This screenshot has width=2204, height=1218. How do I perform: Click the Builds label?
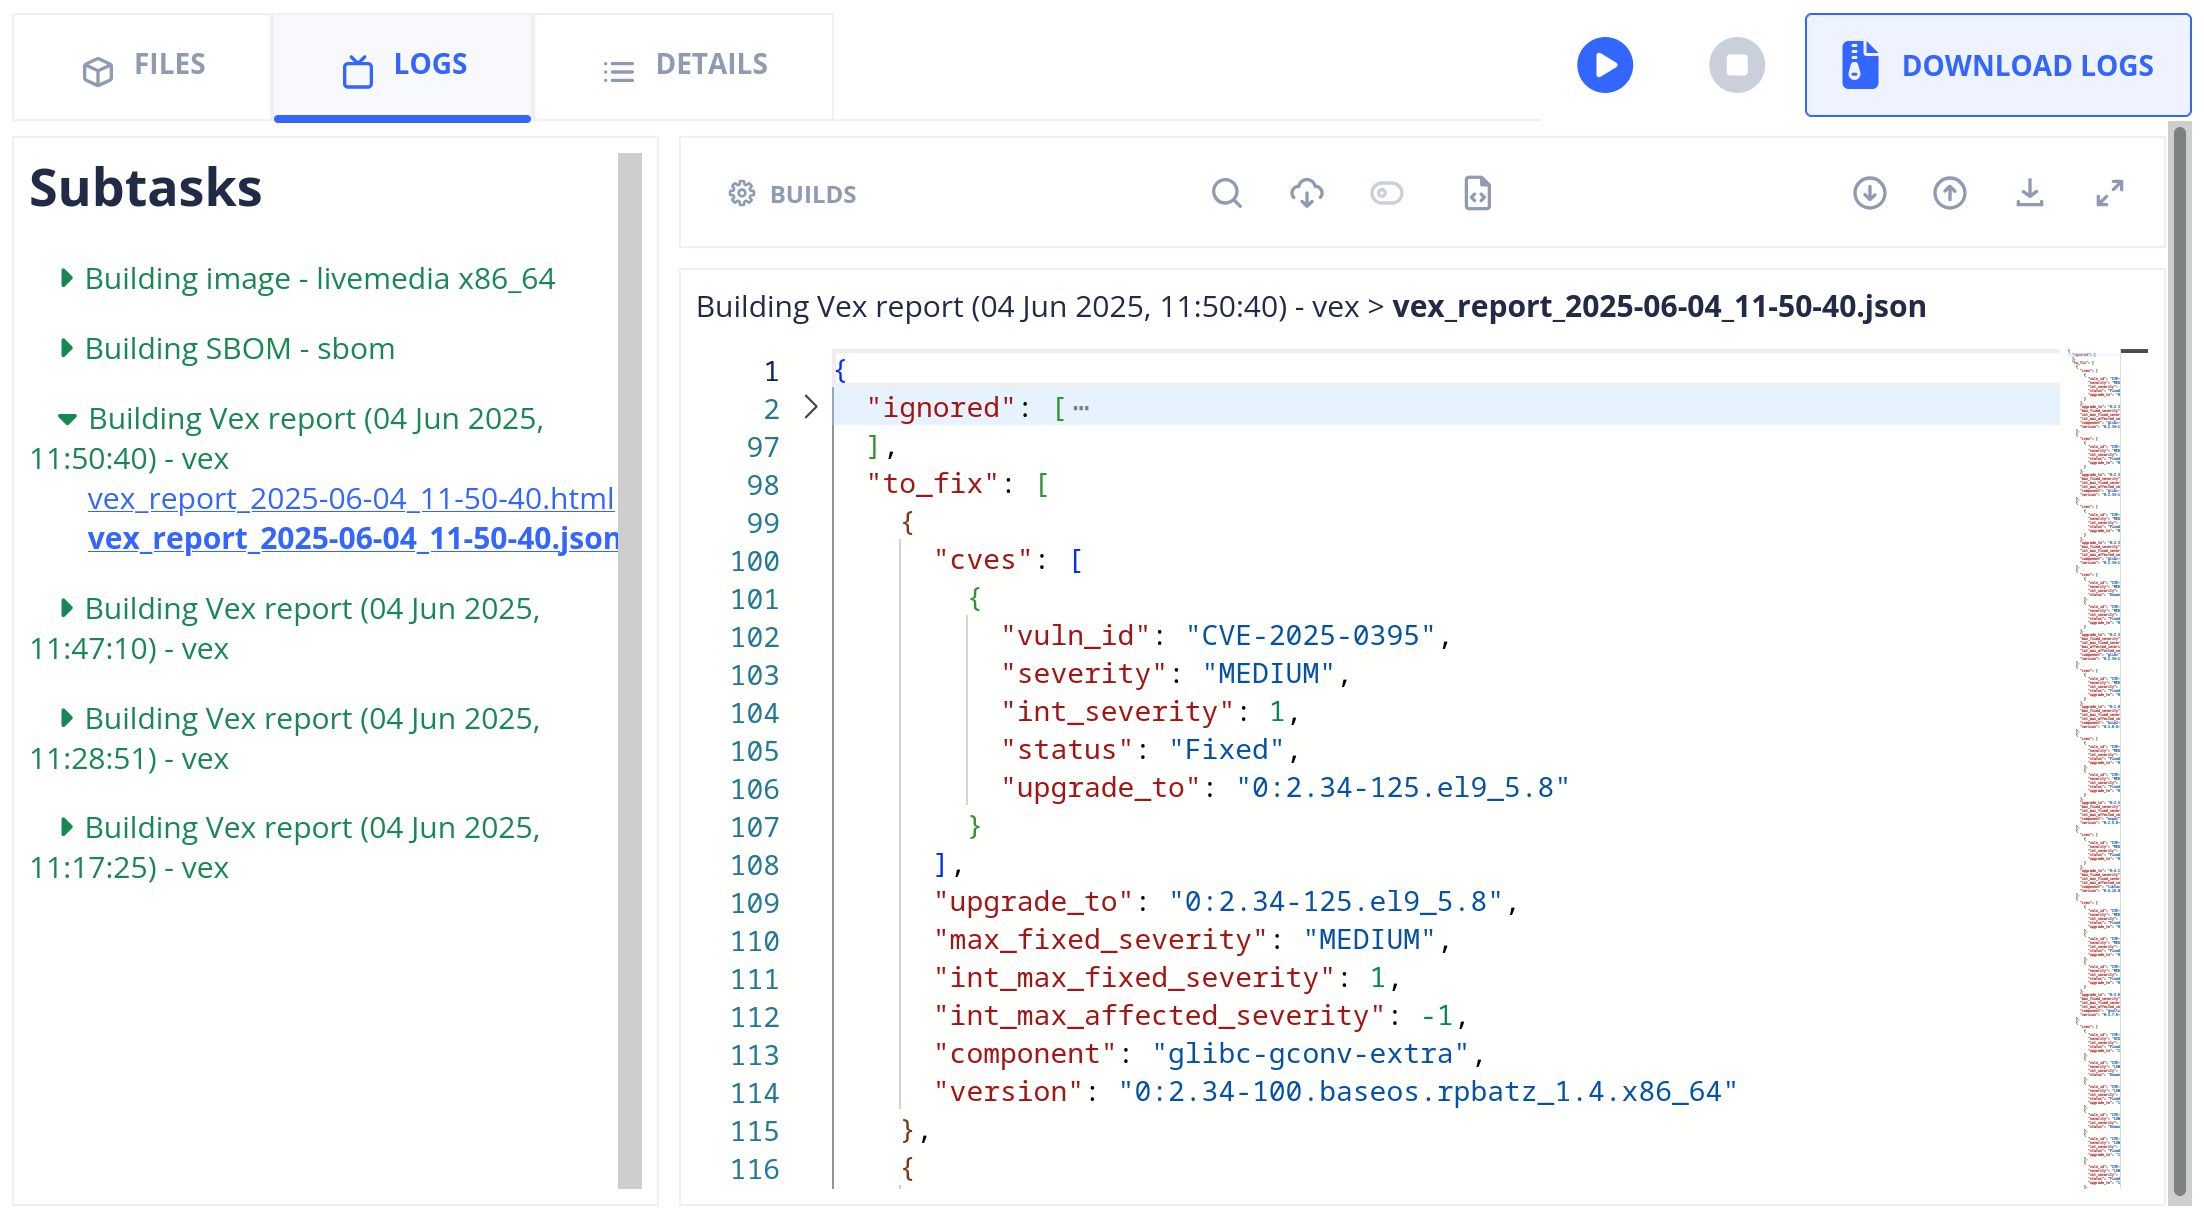tap(813, 194)
